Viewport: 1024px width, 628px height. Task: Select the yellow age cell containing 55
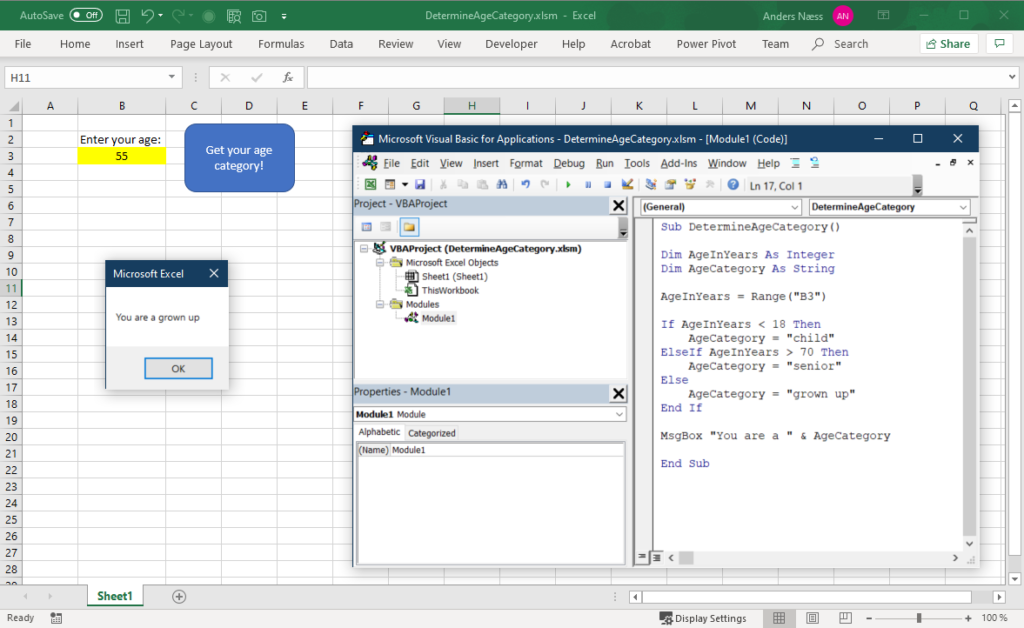pos(121,156)
